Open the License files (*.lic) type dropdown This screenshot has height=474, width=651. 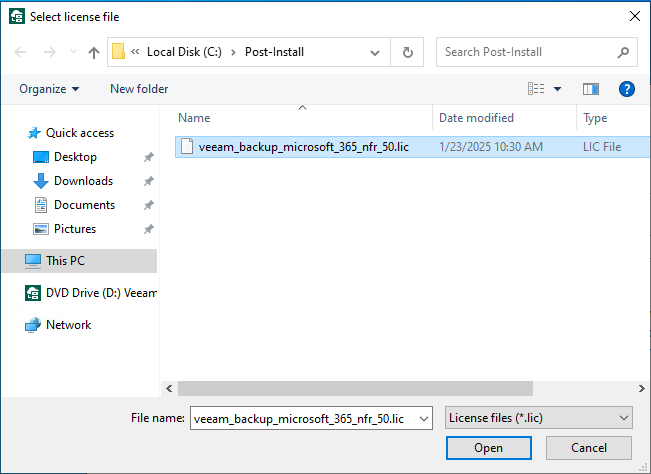pos(538,418)
